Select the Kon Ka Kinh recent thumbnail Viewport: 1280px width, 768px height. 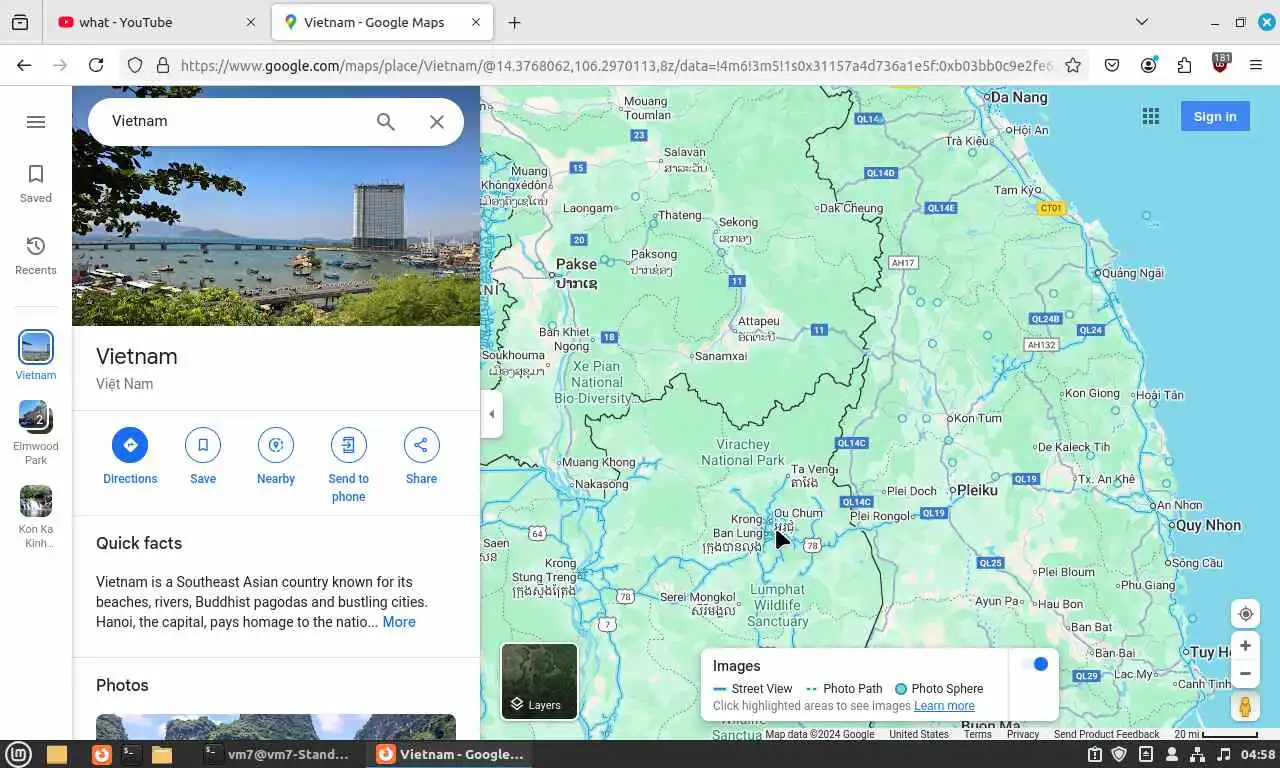(x=36, y=500)
